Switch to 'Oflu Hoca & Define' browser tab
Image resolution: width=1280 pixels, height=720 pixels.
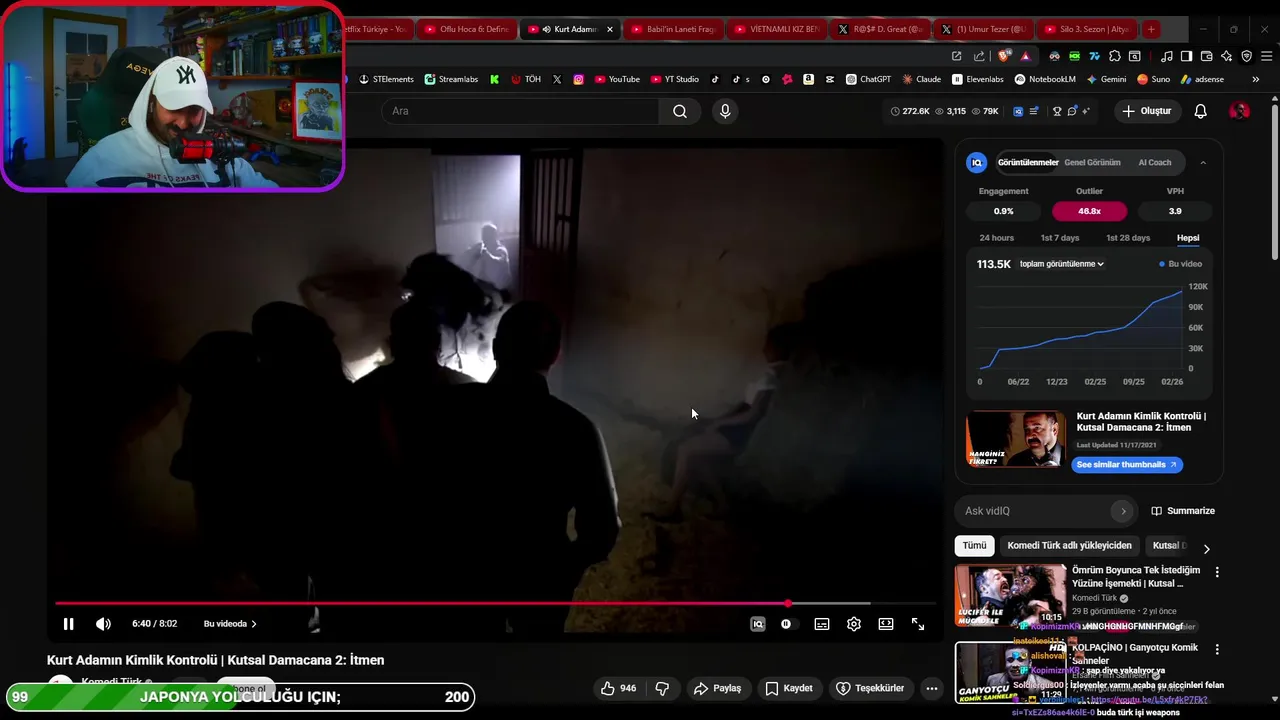pos(468,29)
